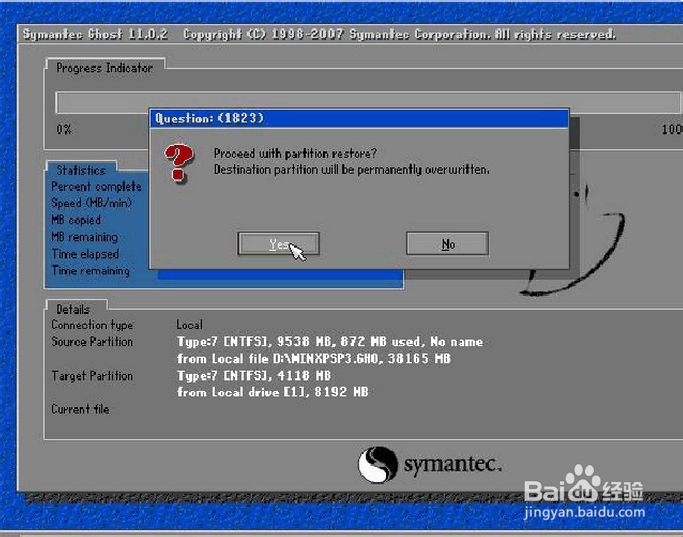Click the symantec wordmark text
This screenshot has height=537, width=683.
point(453,464)
